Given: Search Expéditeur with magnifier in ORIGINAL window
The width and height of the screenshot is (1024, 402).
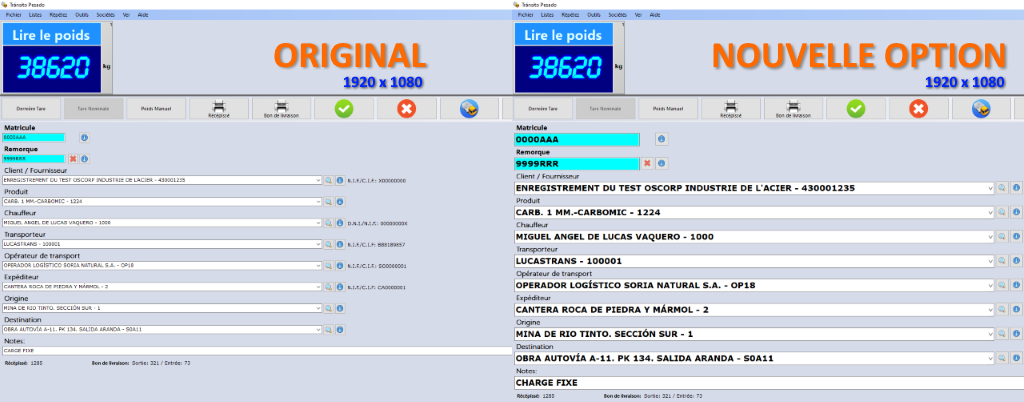Looking at the screenshot, I should click(329, 287).
